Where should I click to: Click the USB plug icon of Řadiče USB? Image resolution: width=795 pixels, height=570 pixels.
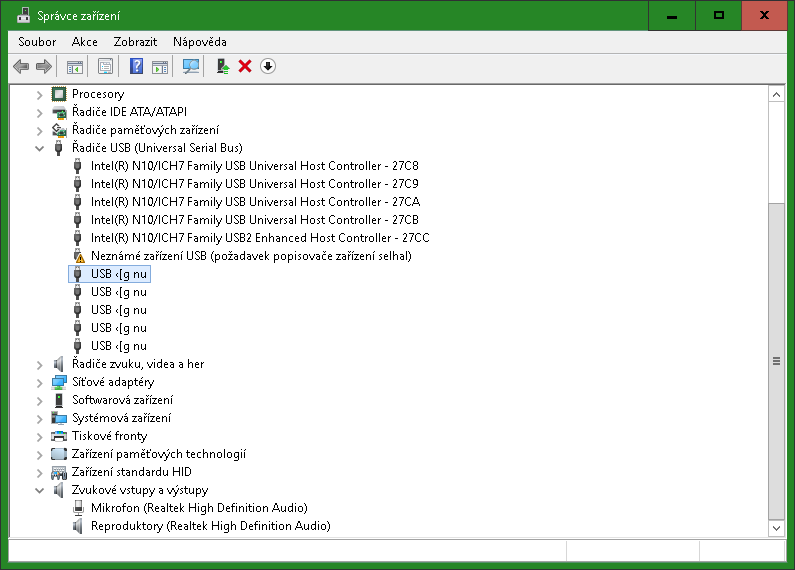click(x=59, y=148)
